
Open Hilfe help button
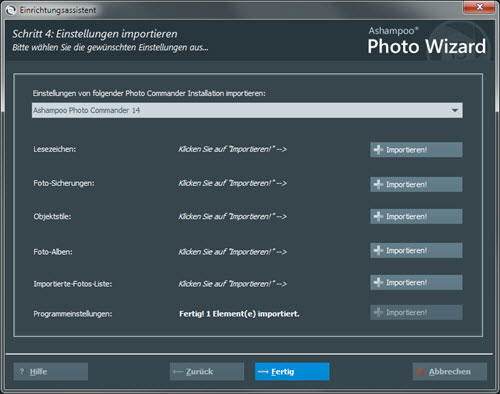(x=51, y=371)
